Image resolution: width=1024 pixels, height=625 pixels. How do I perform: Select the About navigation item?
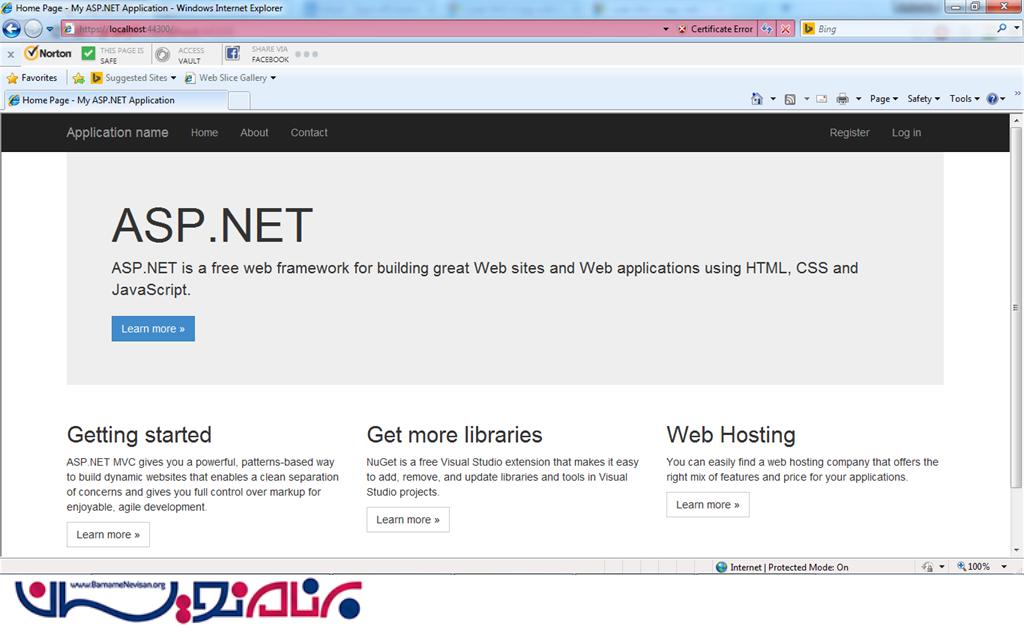click(x=254, y=133)
